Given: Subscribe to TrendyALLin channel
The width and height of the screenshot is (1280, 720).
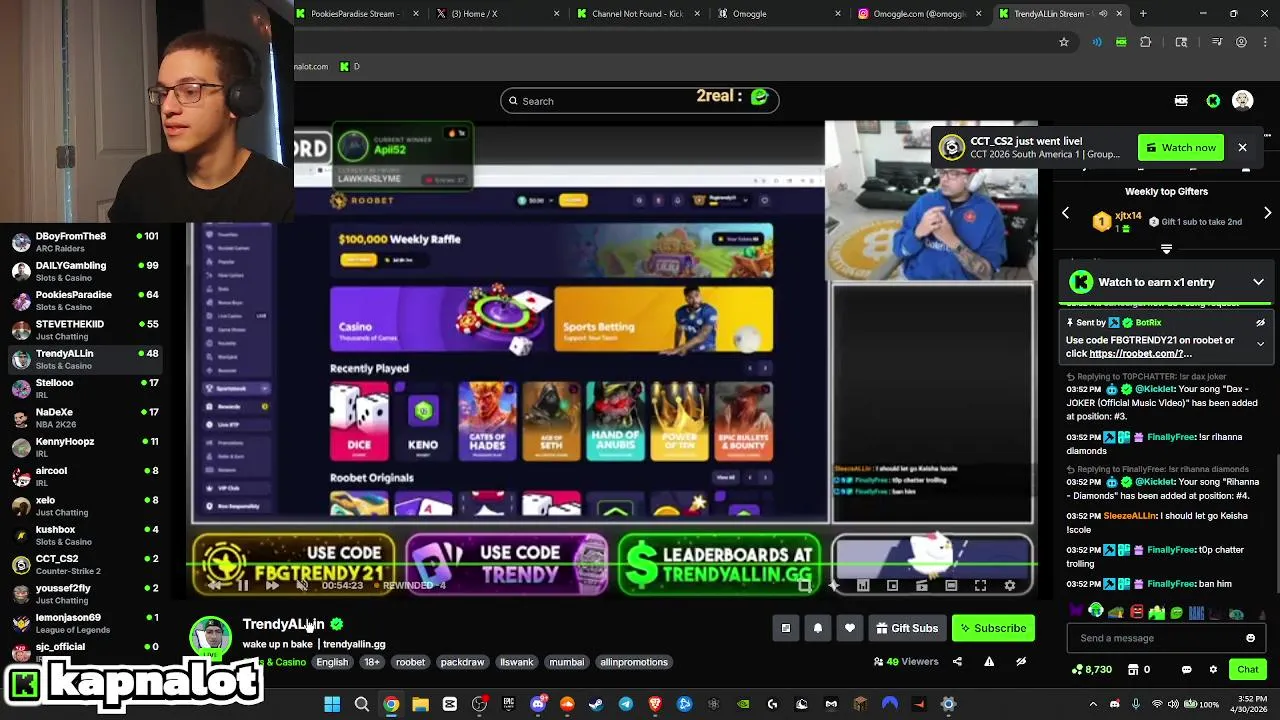Looking at the screenshot, I should (993, 628).
